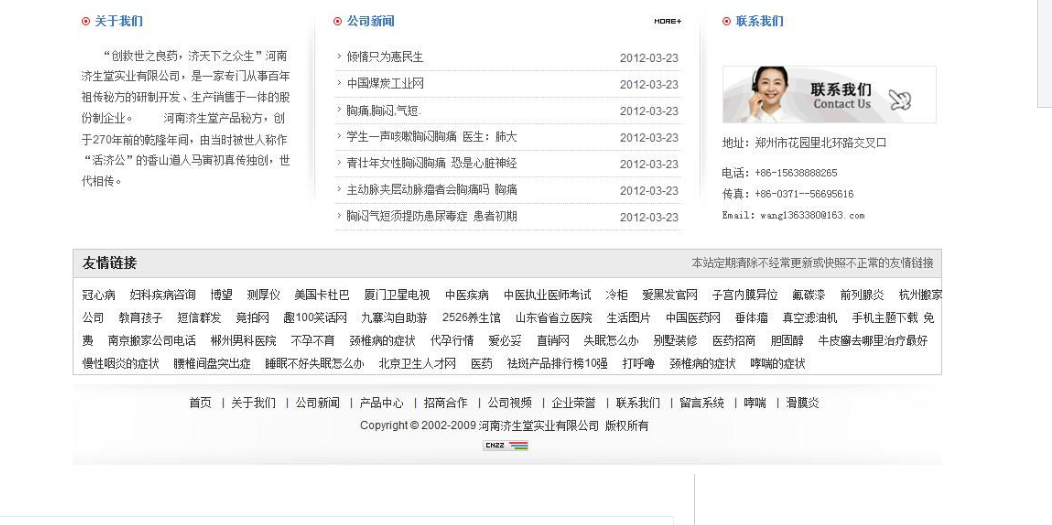Visit friendly link 中国医药网
This screenshot has height=525, width=1052.
tap(693, 318)
